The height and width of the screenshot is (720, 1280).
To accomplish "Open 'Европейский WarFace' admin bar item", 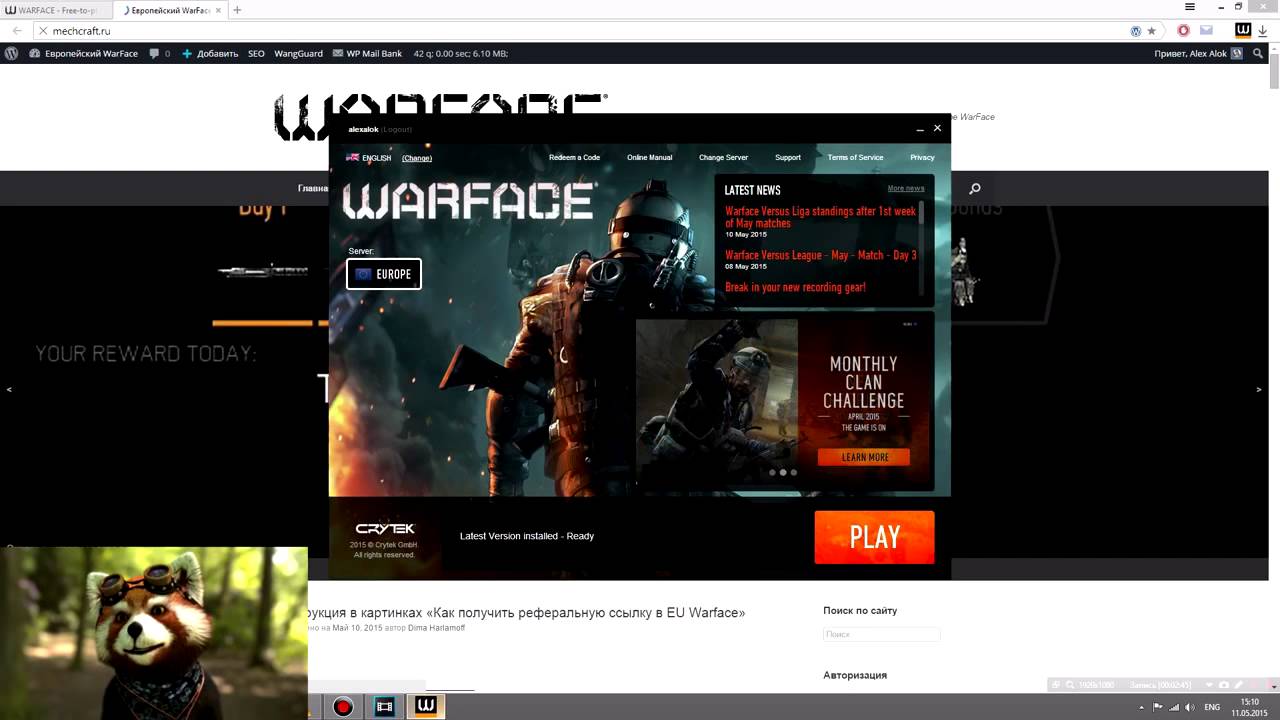I will click(84, 53).
